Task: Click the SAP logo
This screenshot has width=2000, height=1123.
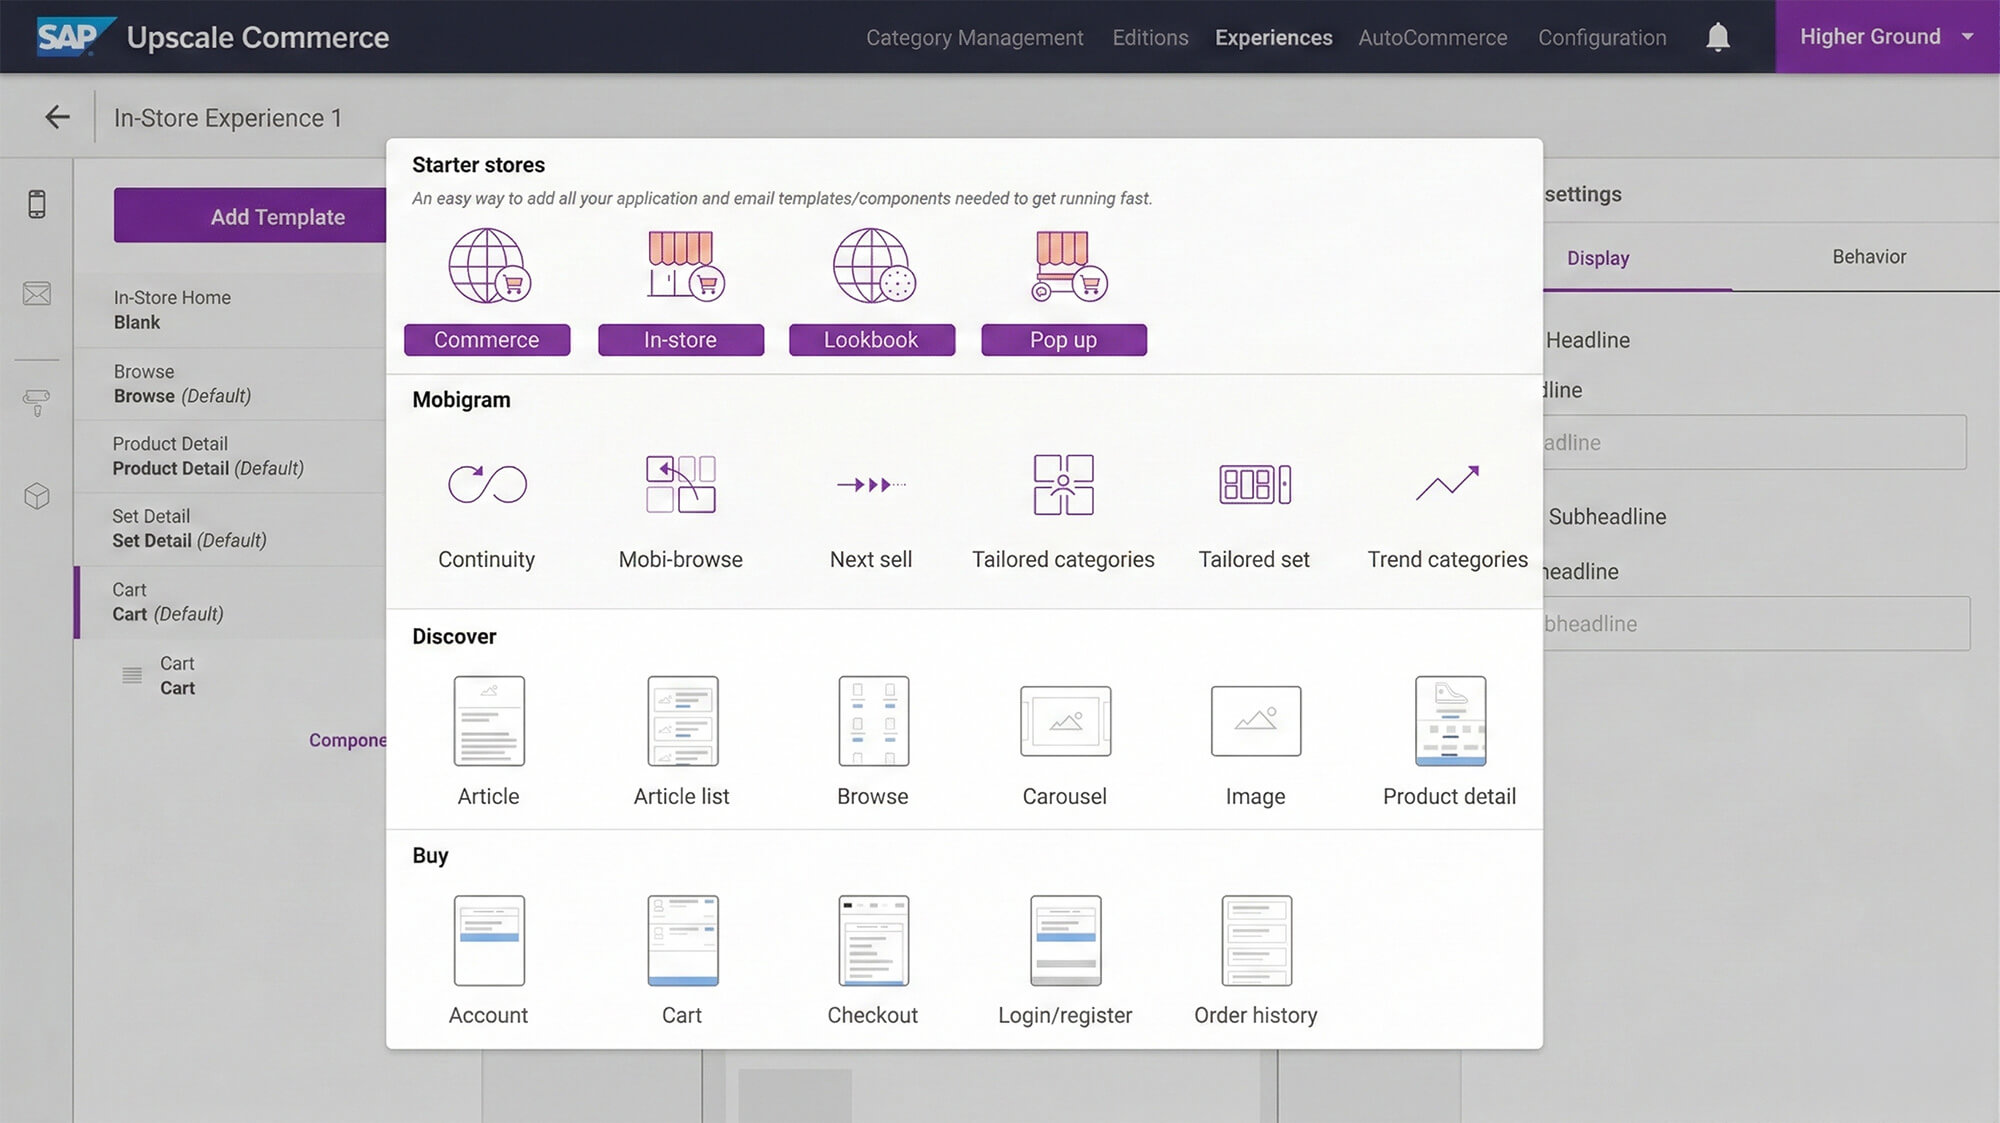Action: point(75,37)
